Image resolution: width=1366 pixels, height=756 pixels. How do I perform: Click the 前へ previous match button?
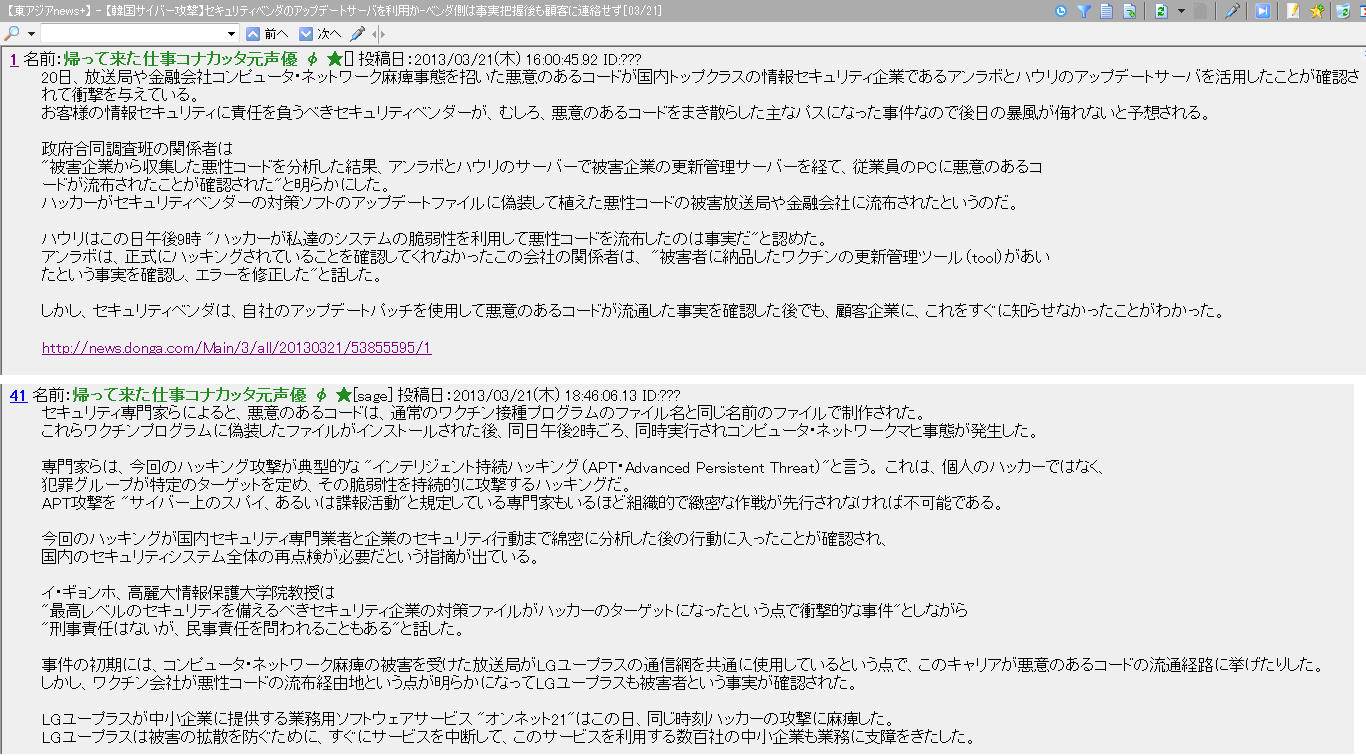268,34
